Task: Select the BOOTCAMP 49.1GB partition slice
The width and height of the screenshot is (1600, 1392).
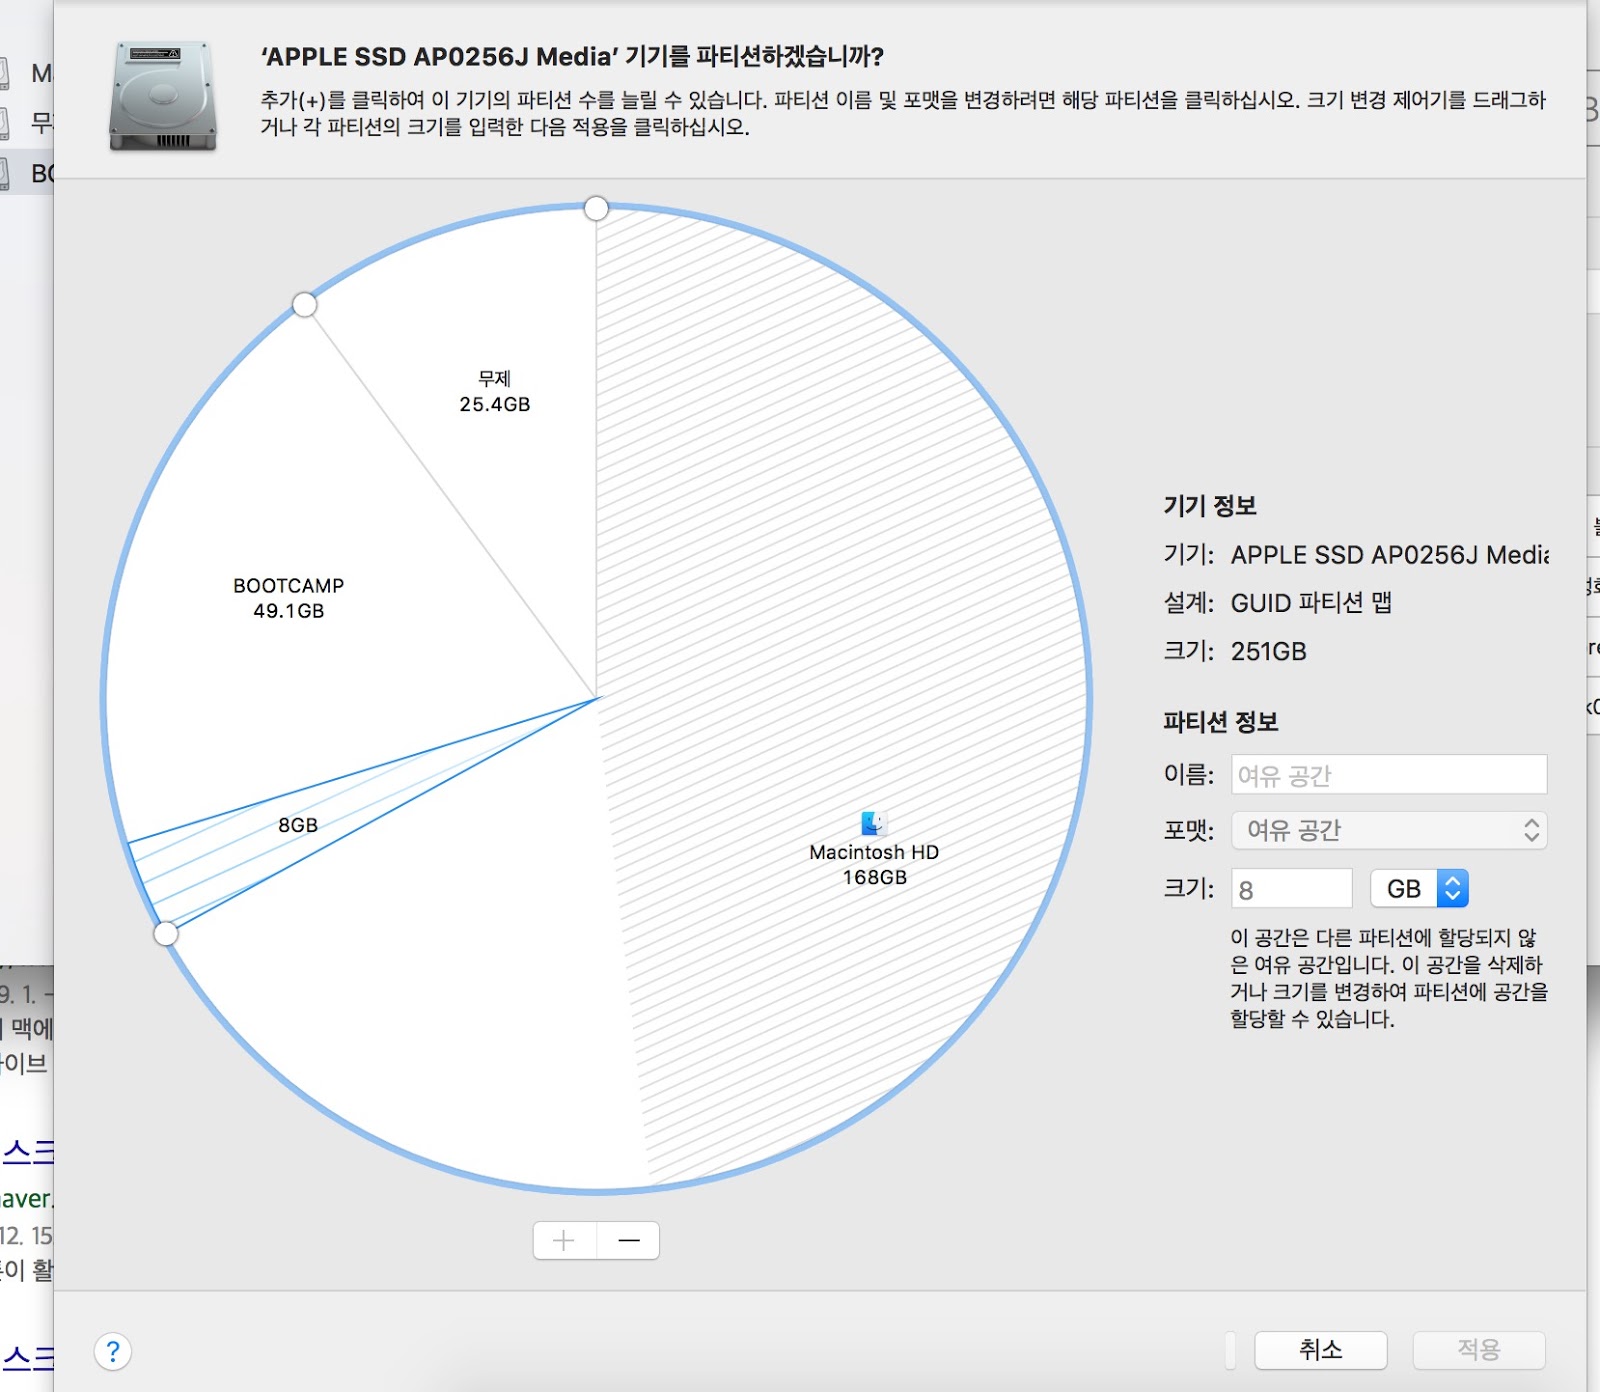Action: coord(289,598)
